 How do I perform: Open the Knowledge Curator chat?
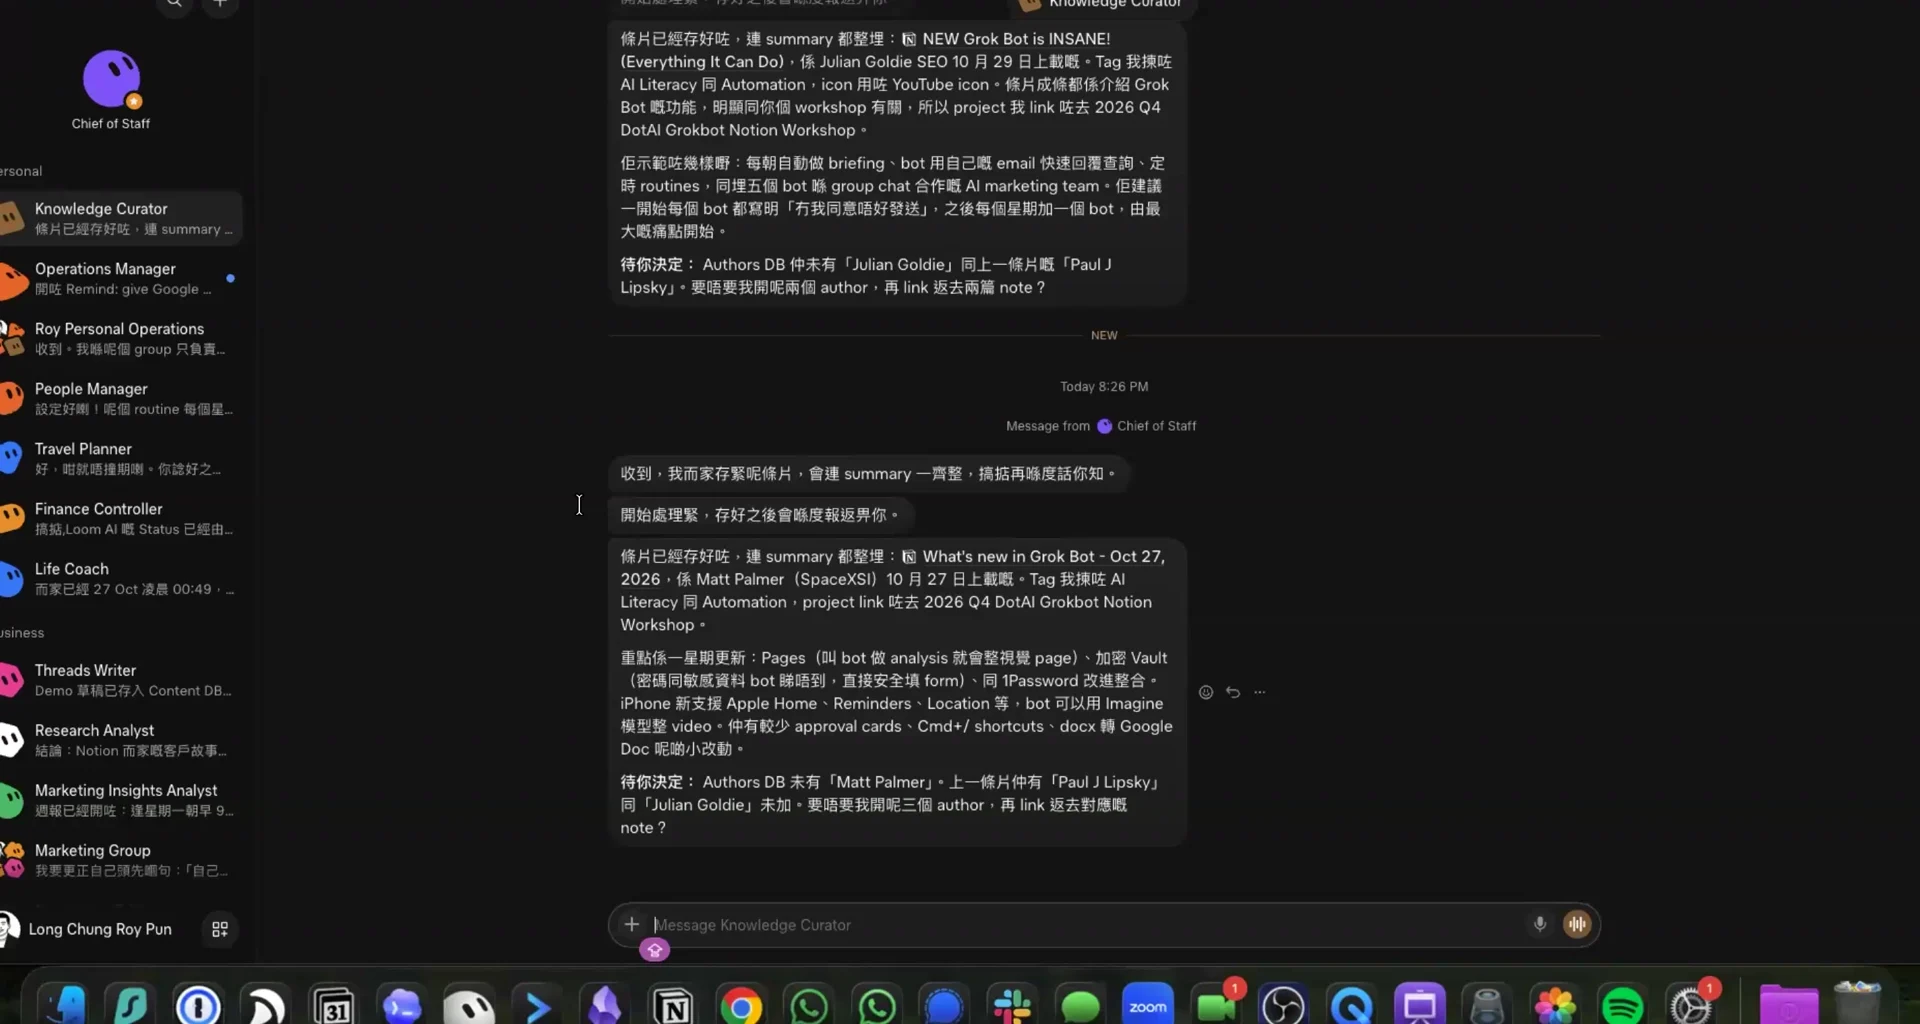point(121,218)
